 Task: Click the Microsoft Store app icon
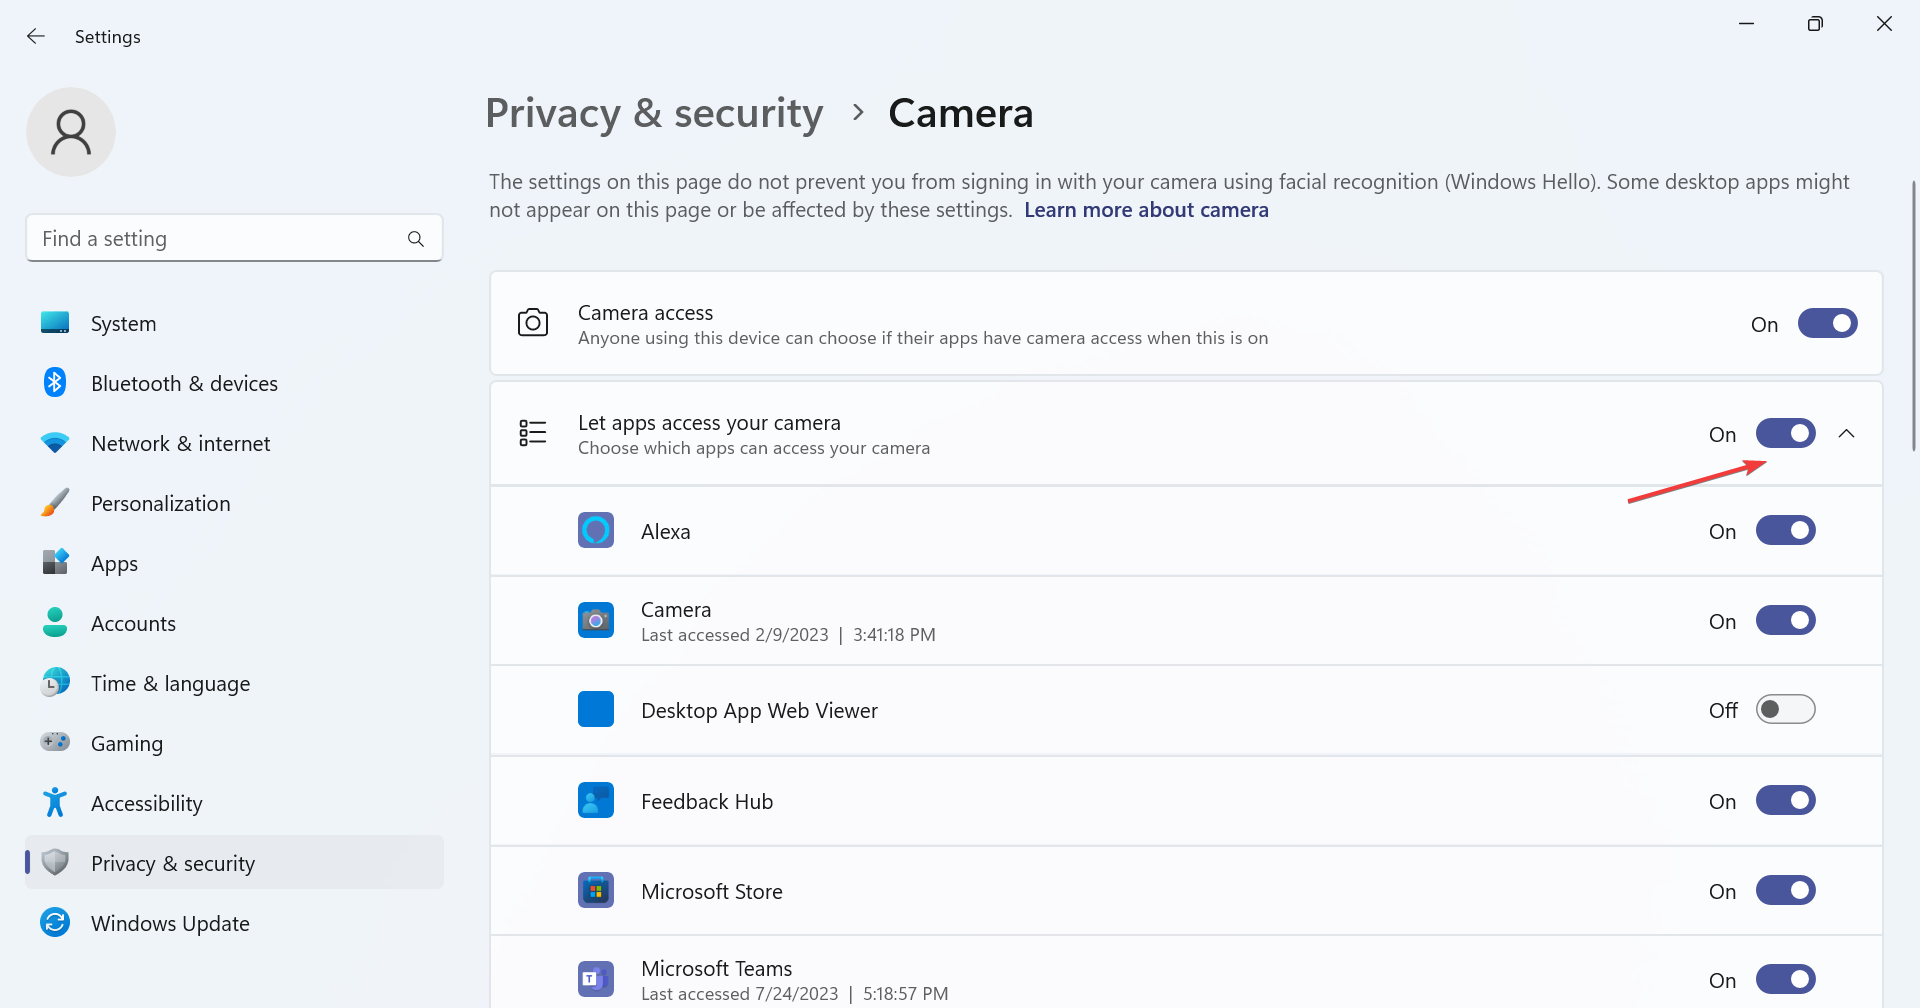596,890
